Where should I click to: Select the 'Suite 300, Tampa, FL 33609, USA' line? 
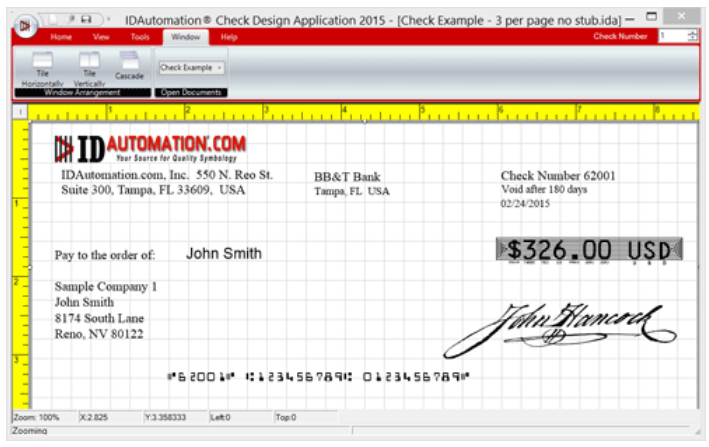click(x=153, y=190)
